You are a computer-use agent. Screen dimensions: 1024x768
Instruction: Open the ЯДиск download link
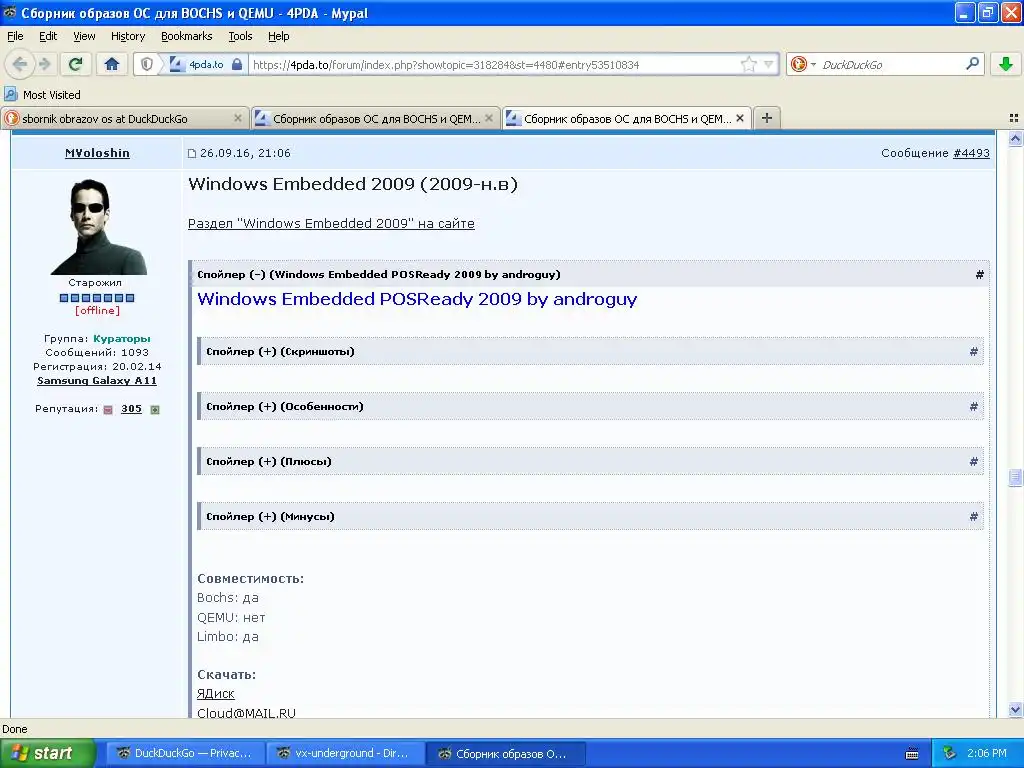tap(216, 694)
